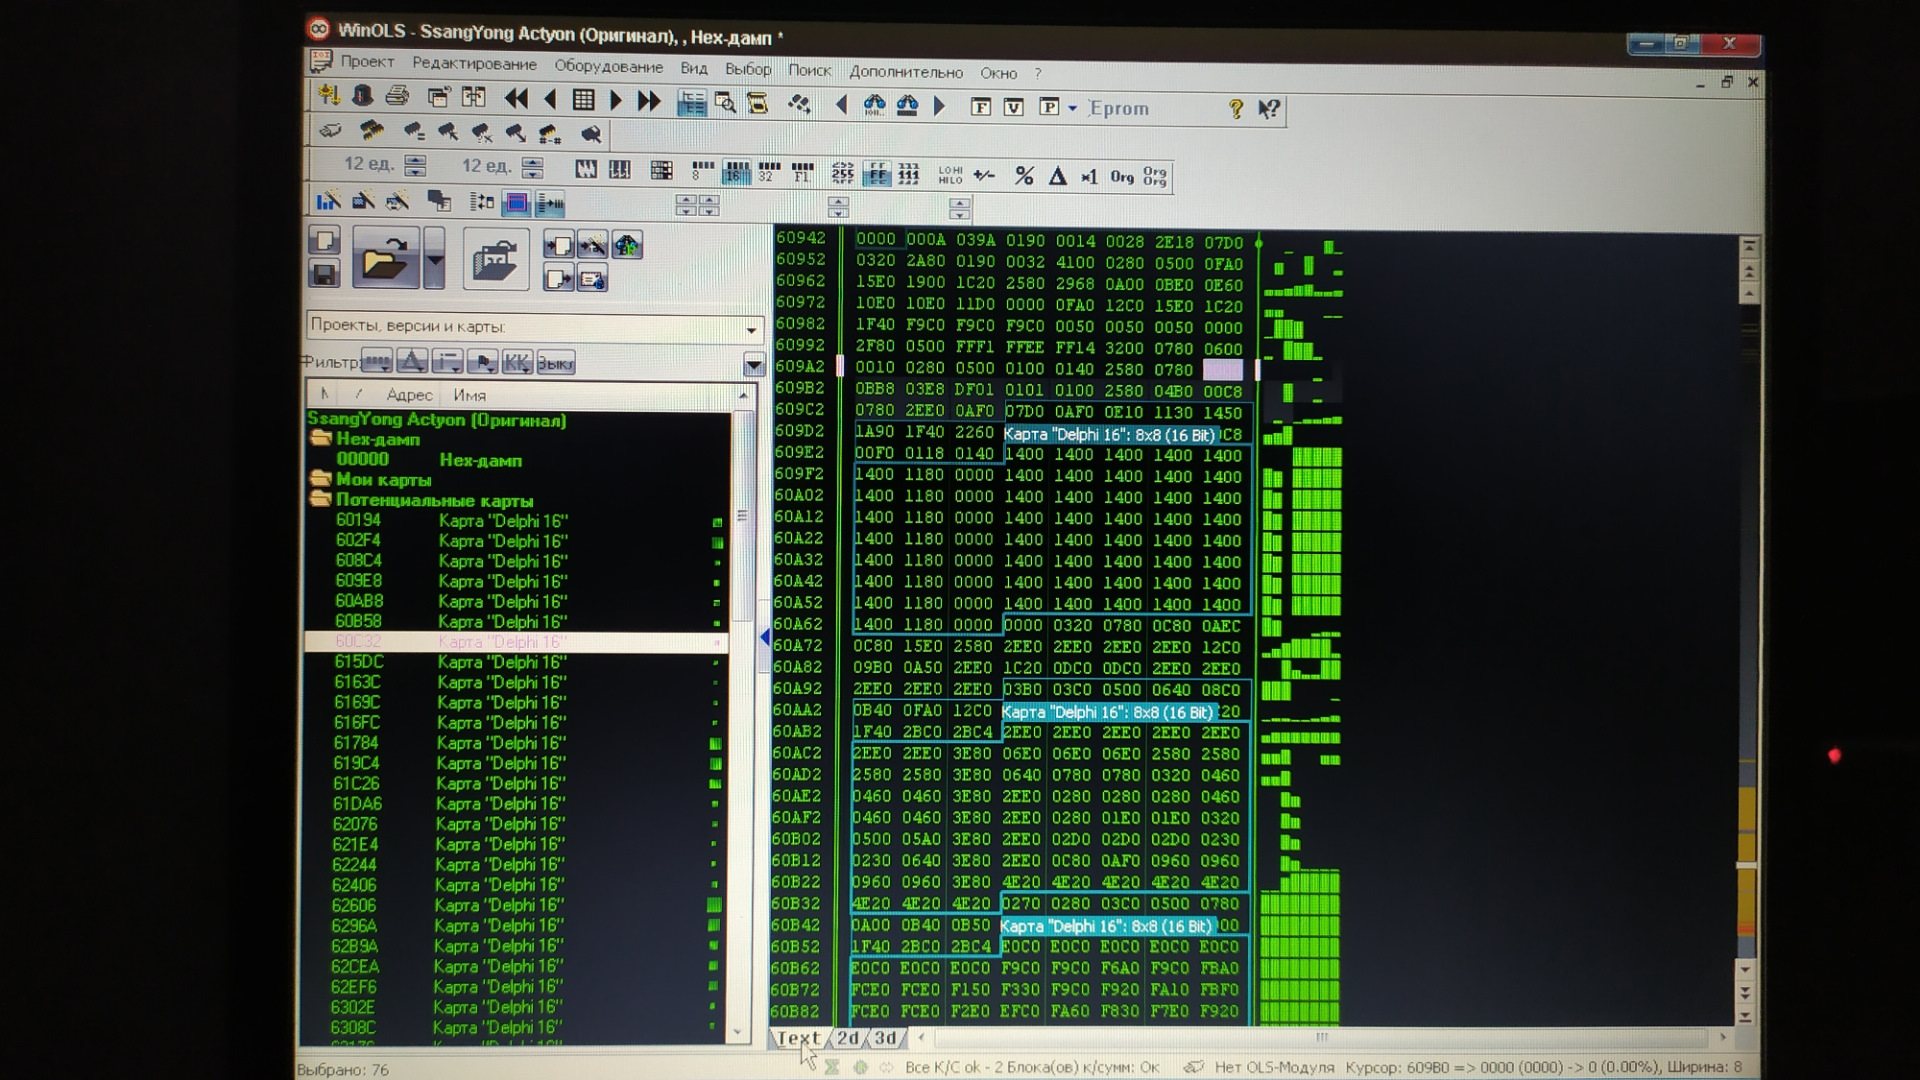
Task: Toggle the pink-framed window view button
Action: pos(516,203)
